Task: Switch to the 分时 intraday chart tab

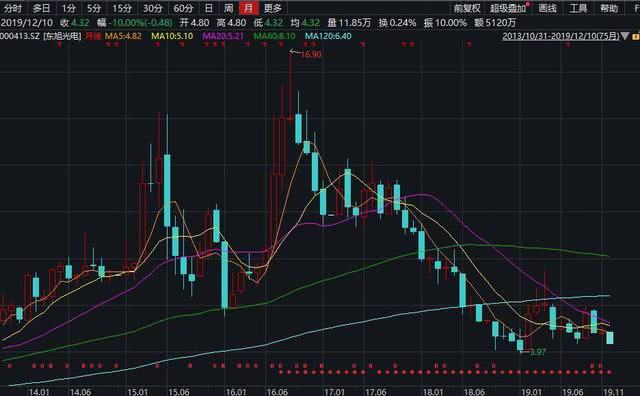Action: point(13,8)
